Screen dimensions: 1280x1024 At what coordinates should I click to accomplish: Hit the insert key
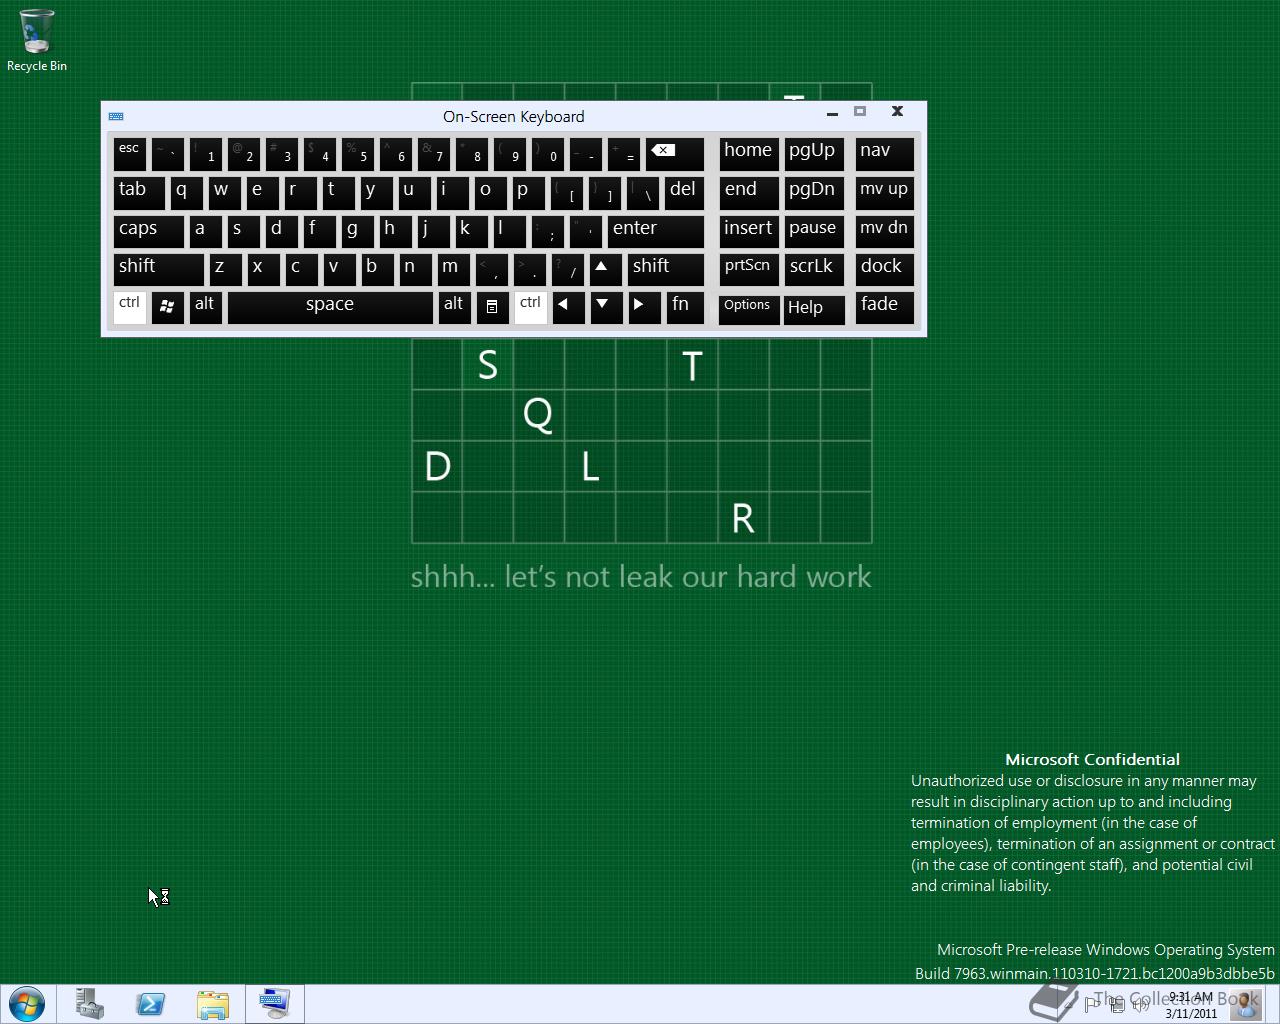coord(749,231)
